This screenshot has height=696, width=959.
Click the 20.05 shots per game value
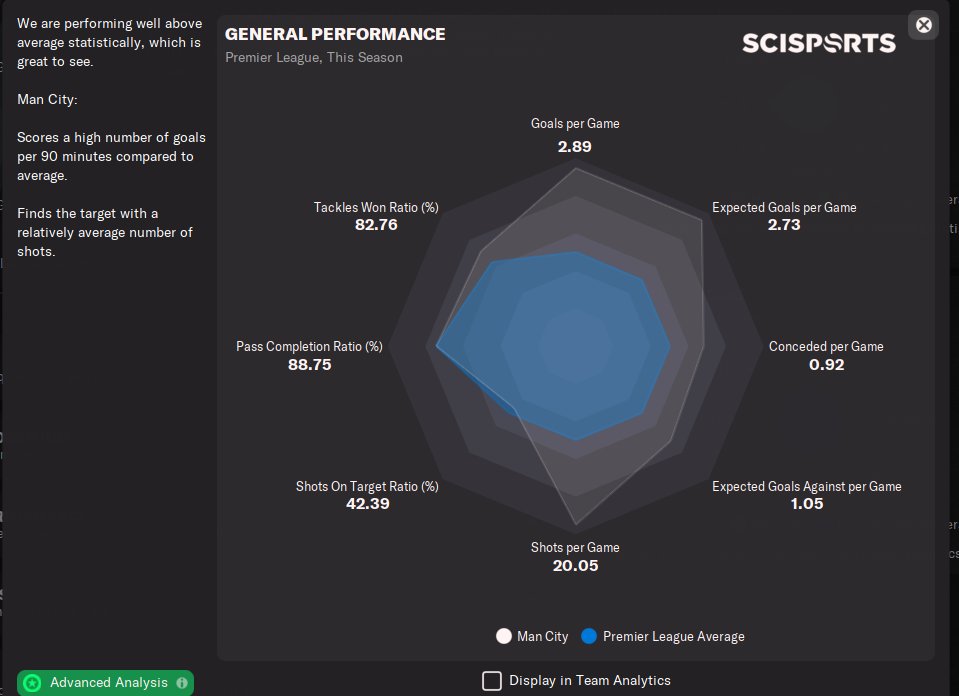coord(575,566)
